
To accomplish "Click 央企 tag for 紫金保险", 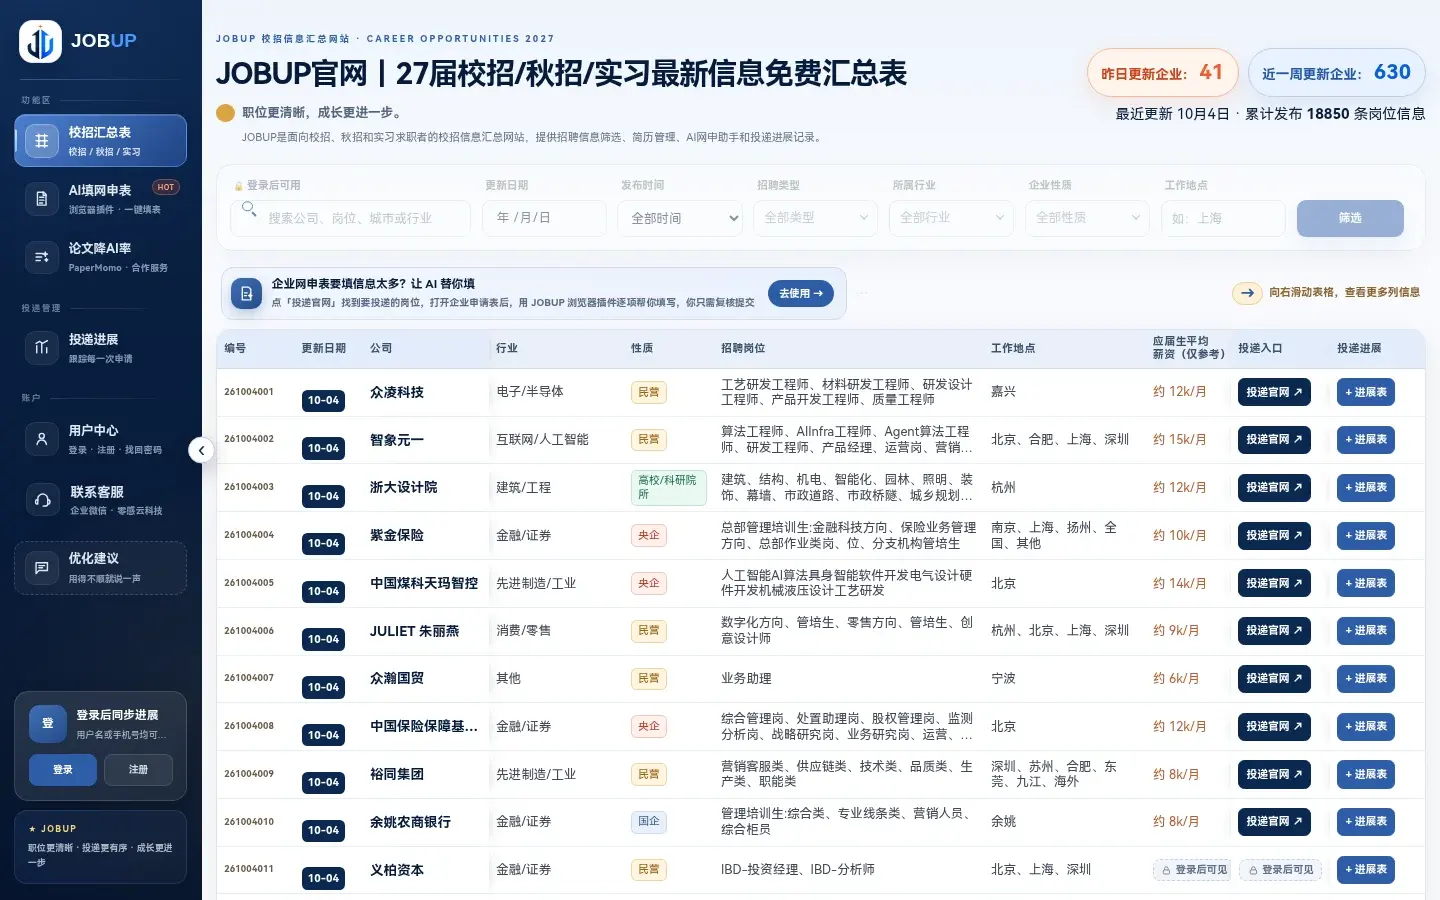I will (x=649, y=535).
